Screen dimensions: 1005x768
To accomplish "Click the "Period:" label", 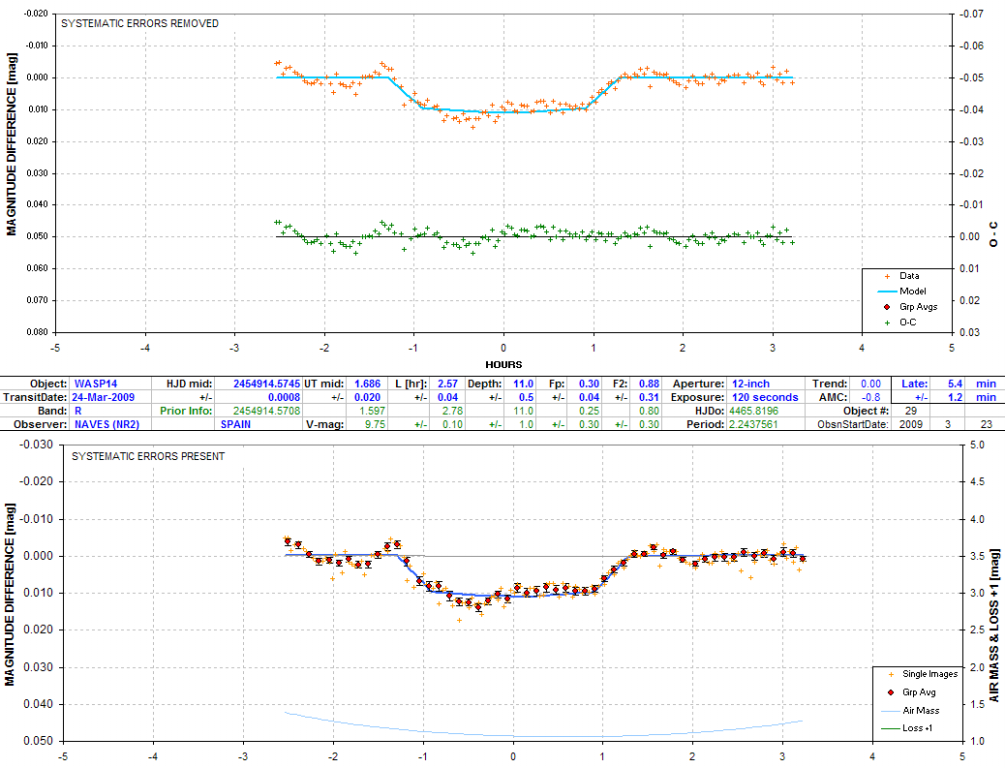I will point(706,424).
